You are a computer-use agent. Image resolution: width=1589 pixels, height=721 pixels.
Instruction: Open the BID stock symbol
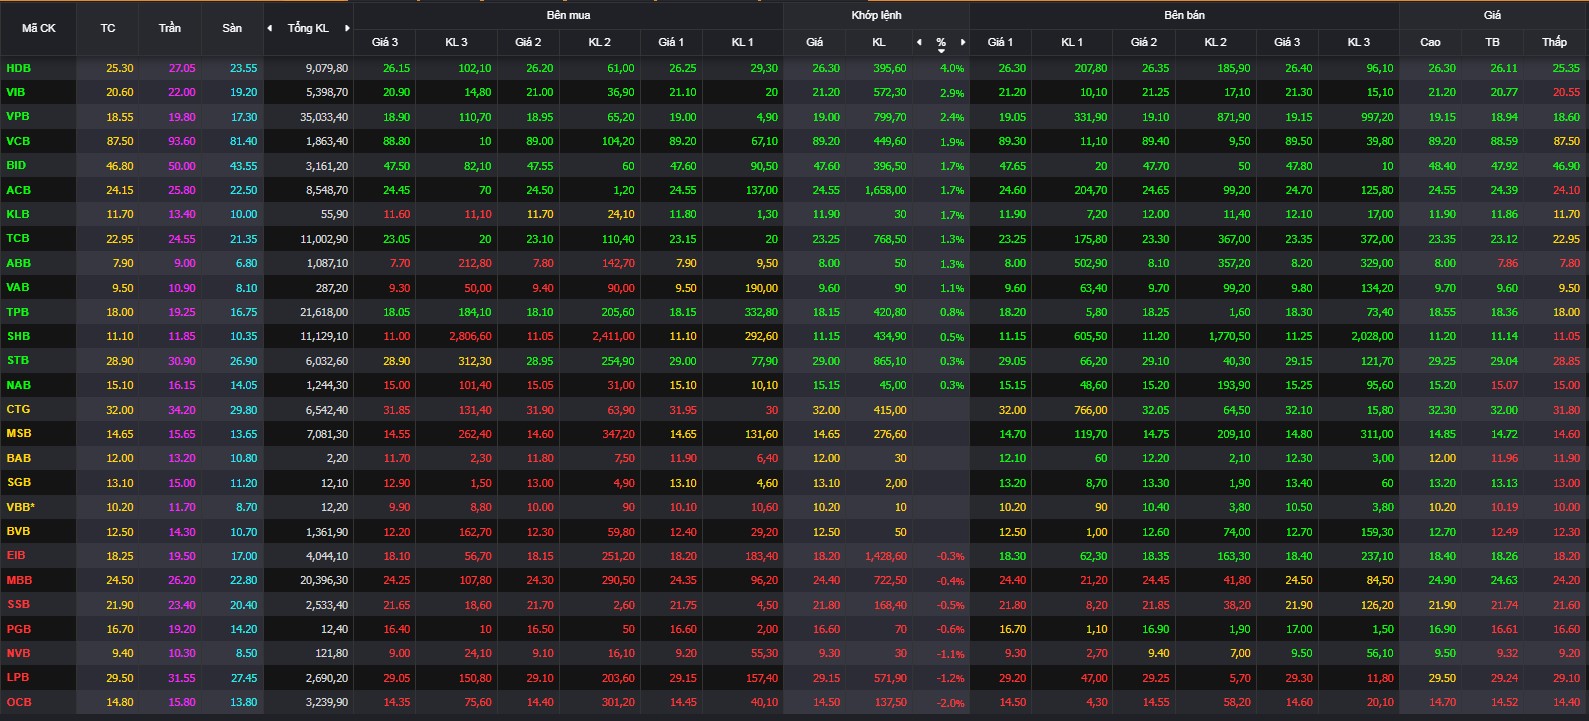(x=16, y=165)
